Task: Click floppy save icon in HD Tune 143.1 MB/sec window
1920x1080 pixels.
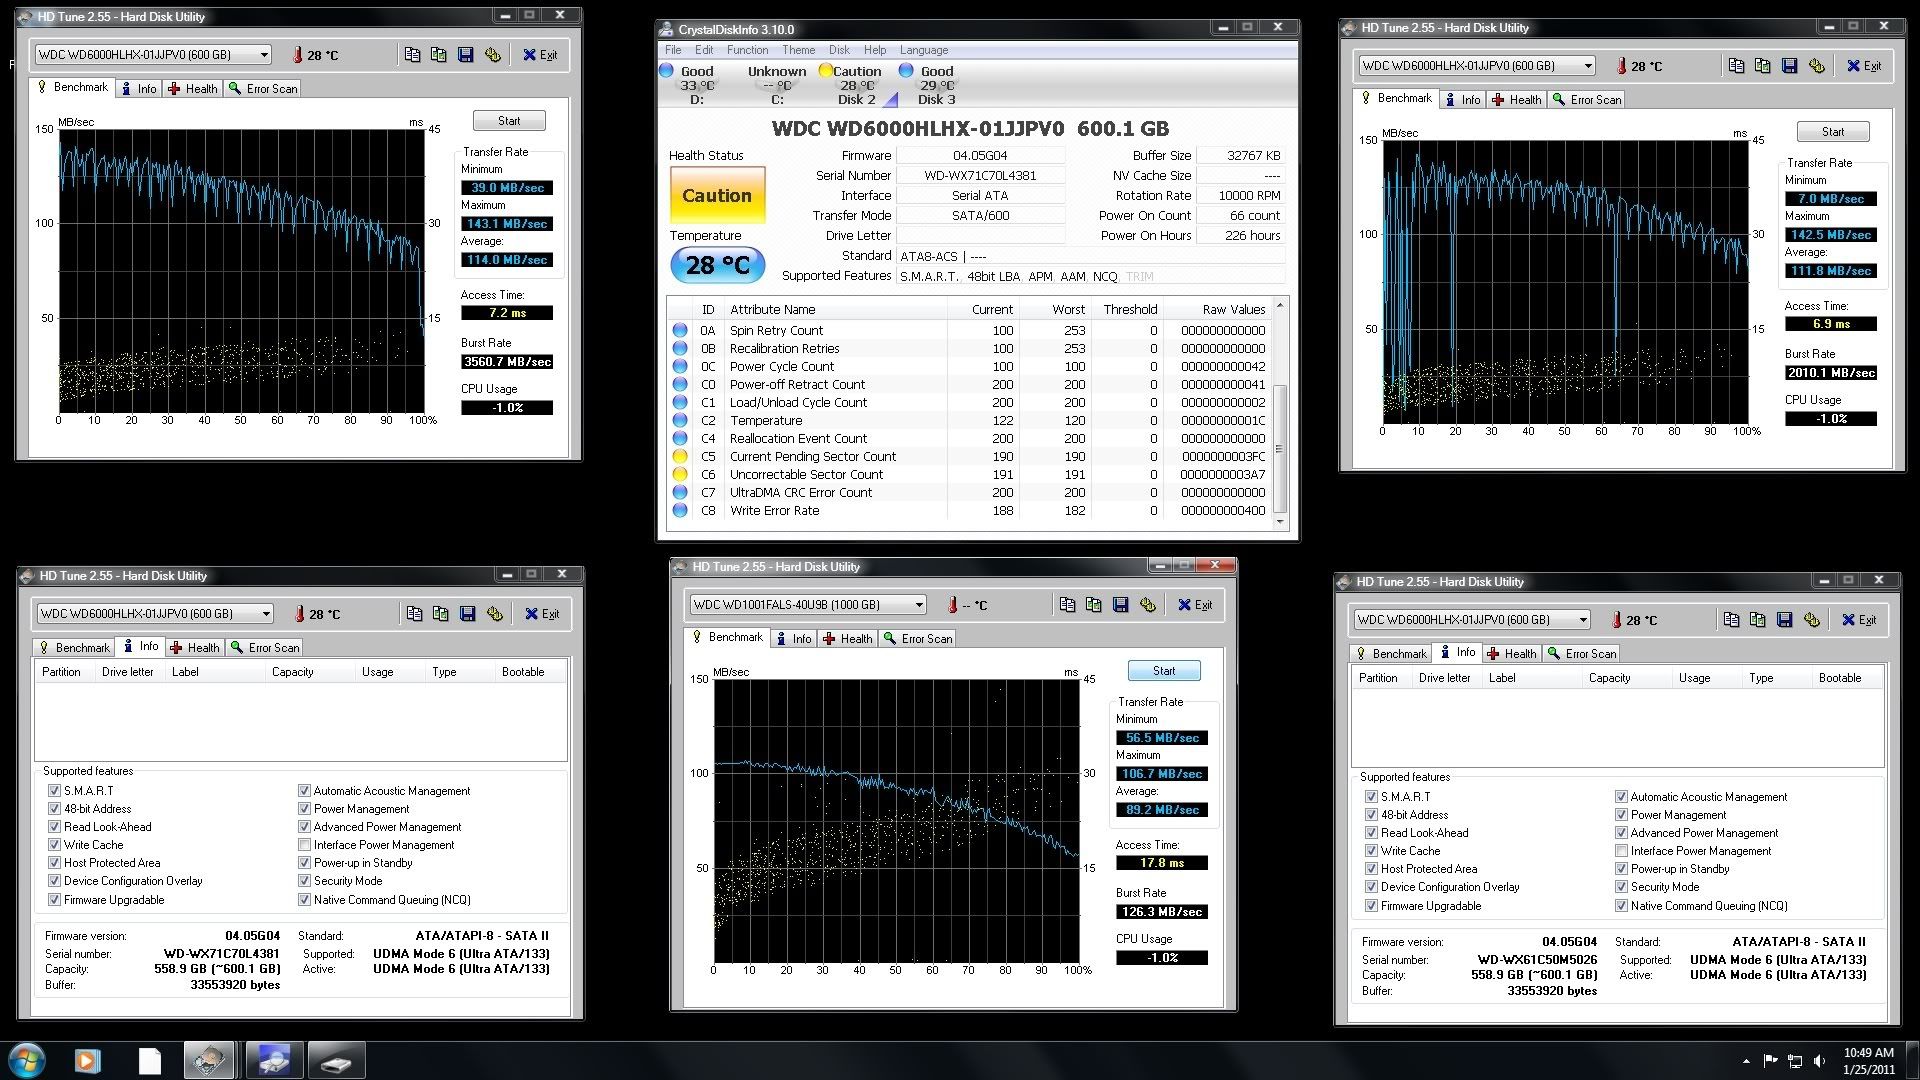Action: [x=465, y=55]
